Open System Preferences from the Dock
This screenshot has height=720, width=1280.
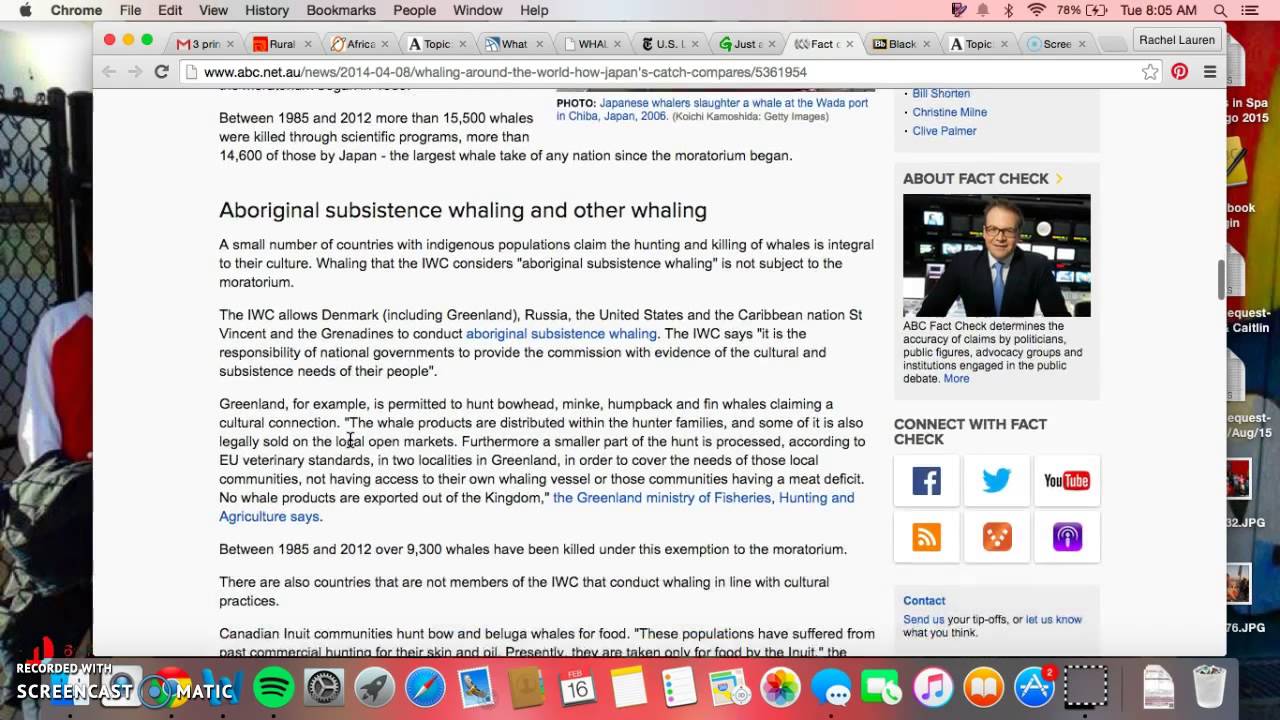[x=324, y=688]
